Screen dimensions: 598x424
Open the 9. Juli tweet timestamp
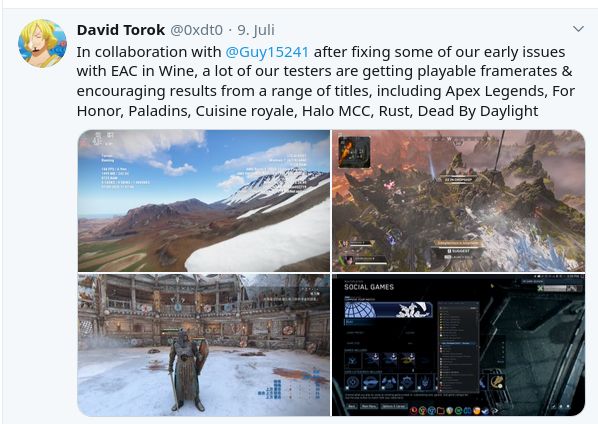[256, 30]
